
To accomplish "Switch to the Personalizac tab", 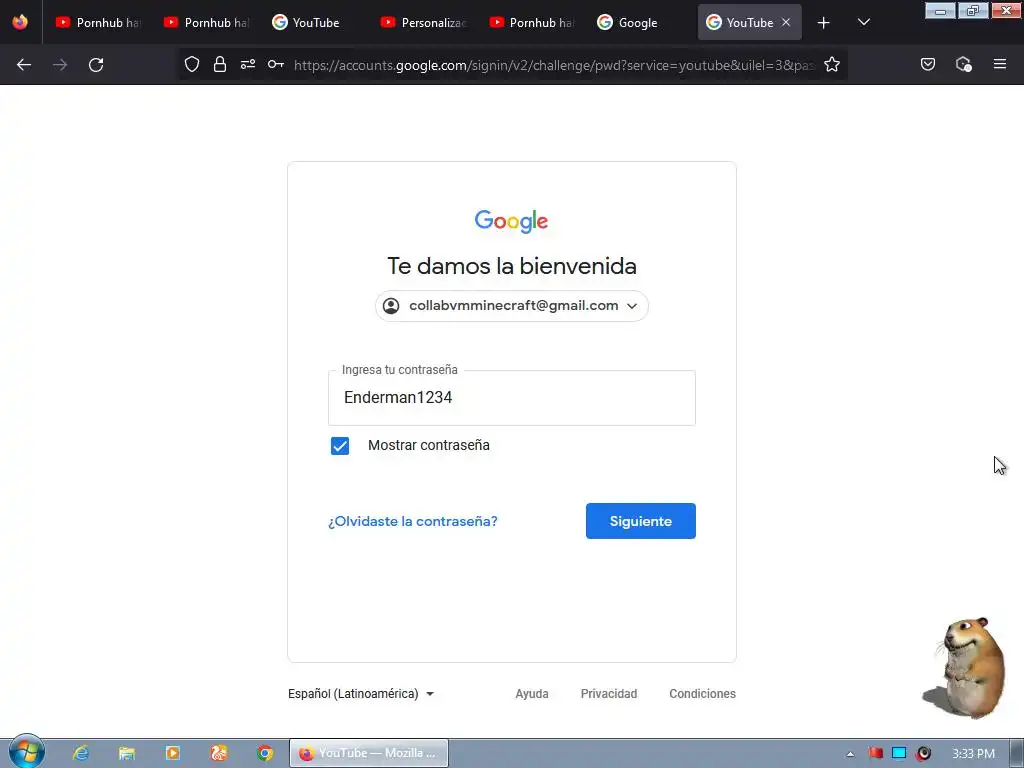I will [423, 22].
